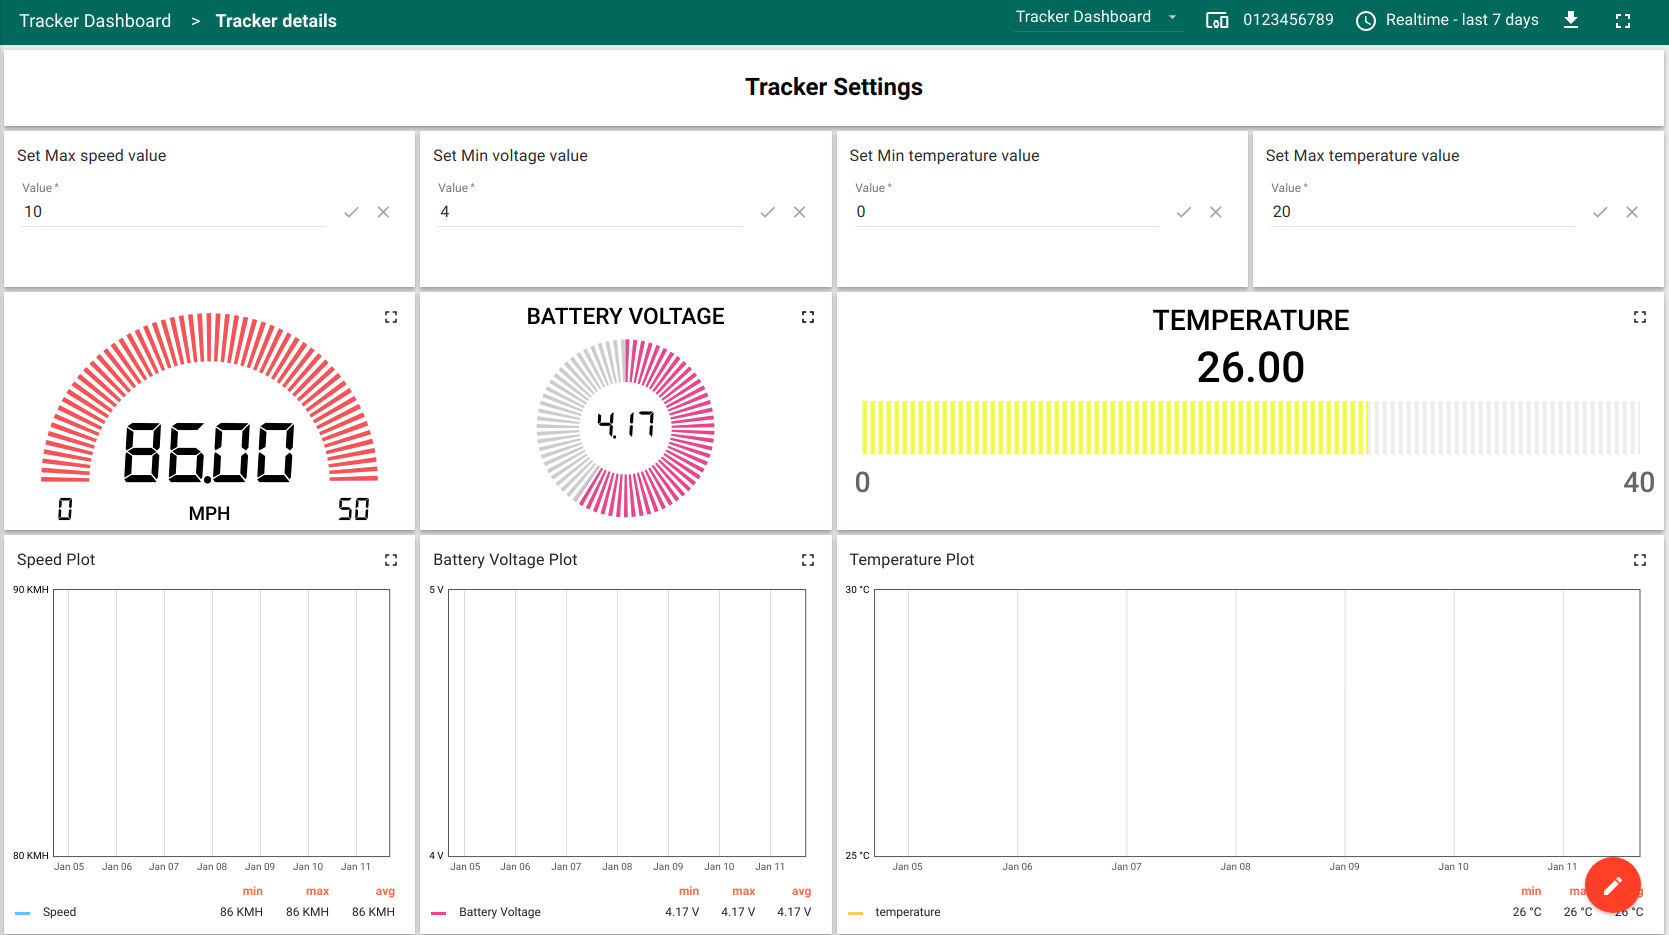1669x935 pixels.
Task: Expand the speed gauge widget to fullscreen
Action: coord(391,317)
